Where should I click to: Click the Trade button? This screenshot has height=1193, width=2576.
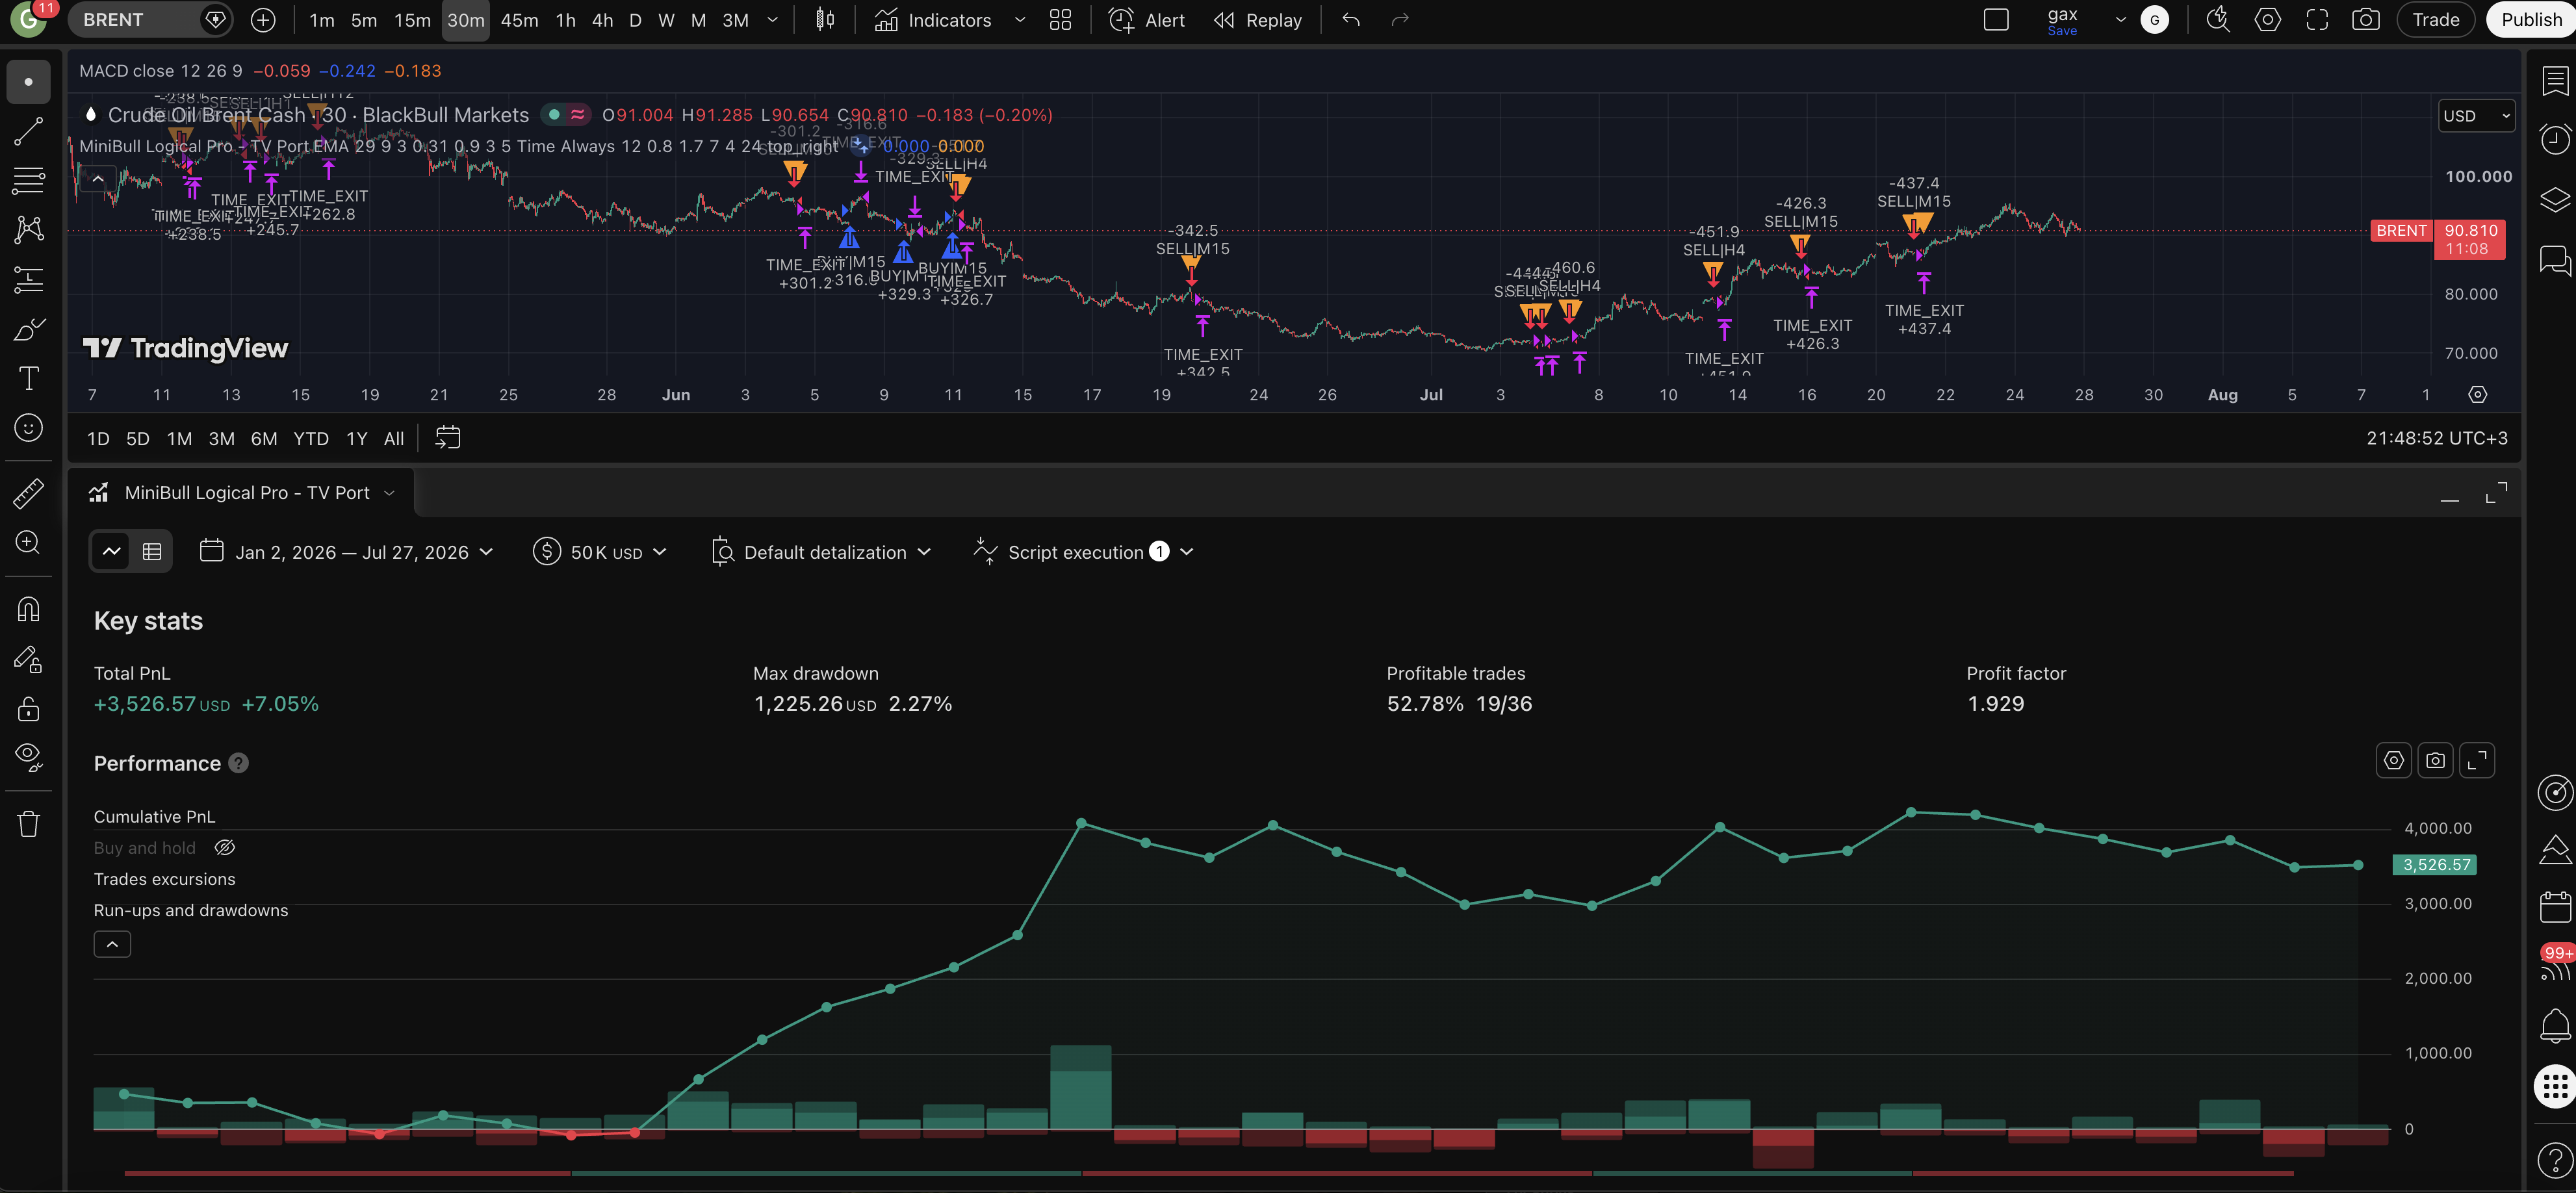pos(2435,20)
